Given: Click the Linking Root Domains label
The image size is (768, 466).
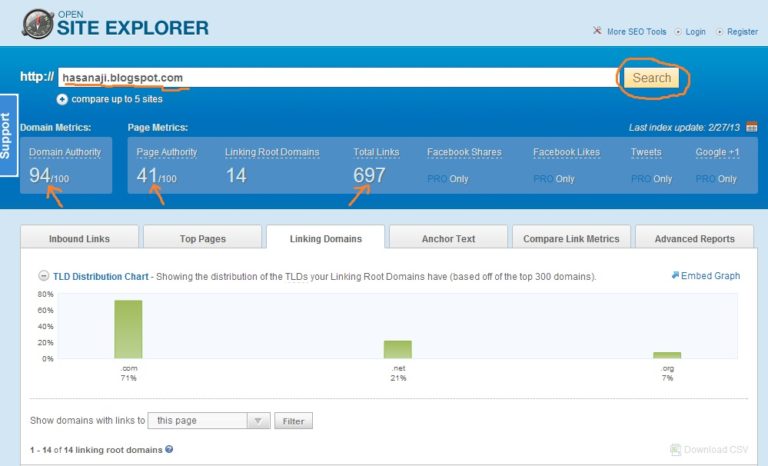Looking at the screenshot, I should pyautogui.click(x=272, y=152).
